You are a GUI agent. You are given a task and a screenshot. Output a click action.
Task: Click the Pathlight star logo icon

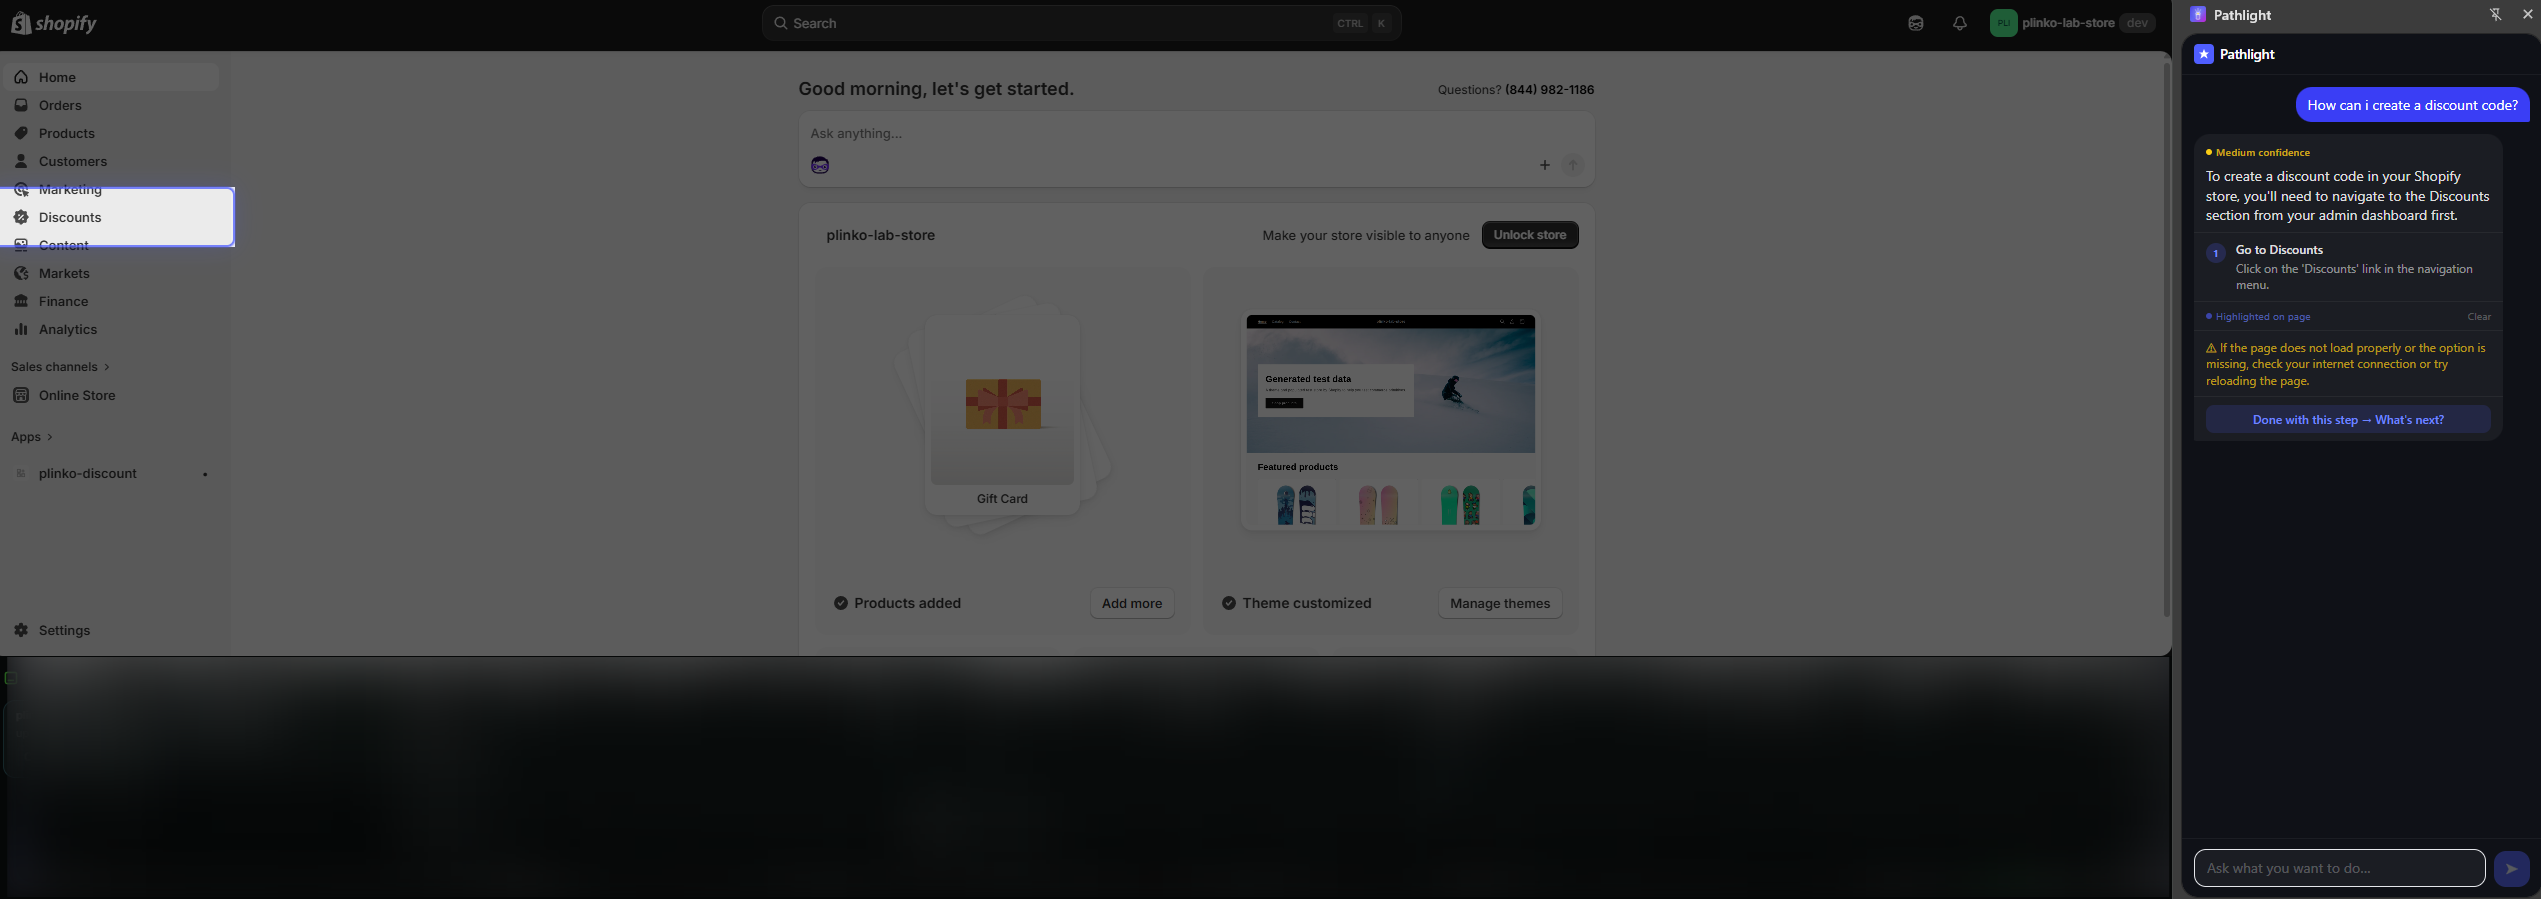click(x=2204, y=54)
